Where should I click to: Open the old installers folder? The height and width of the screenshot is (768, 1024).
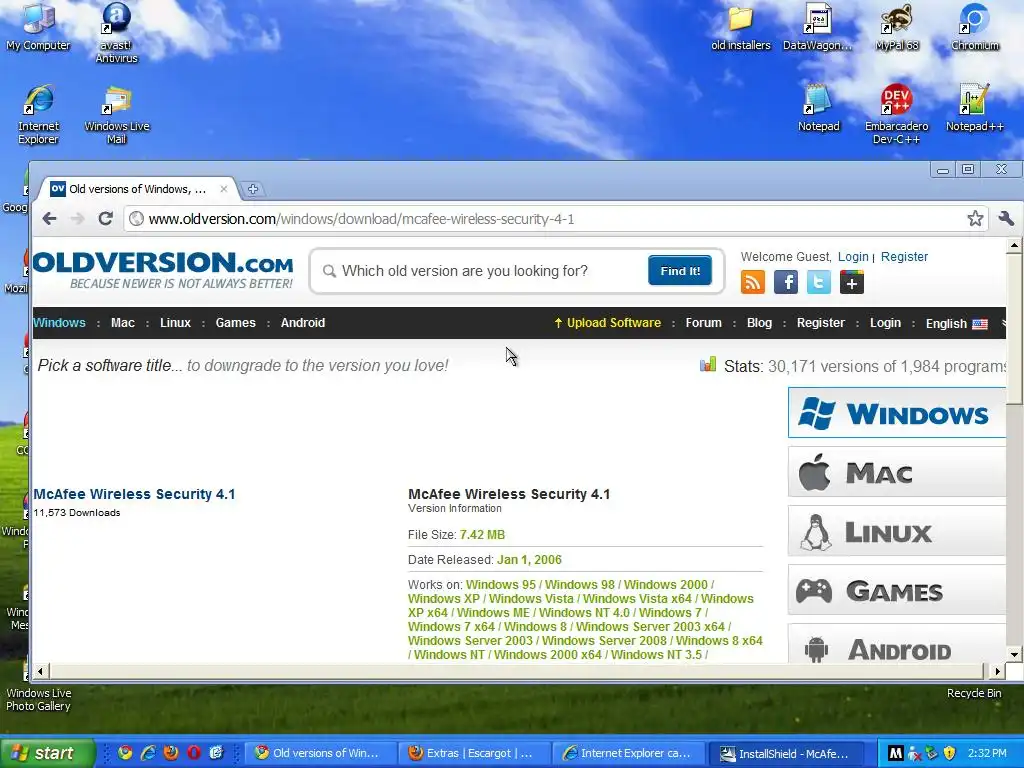[741, 27]
